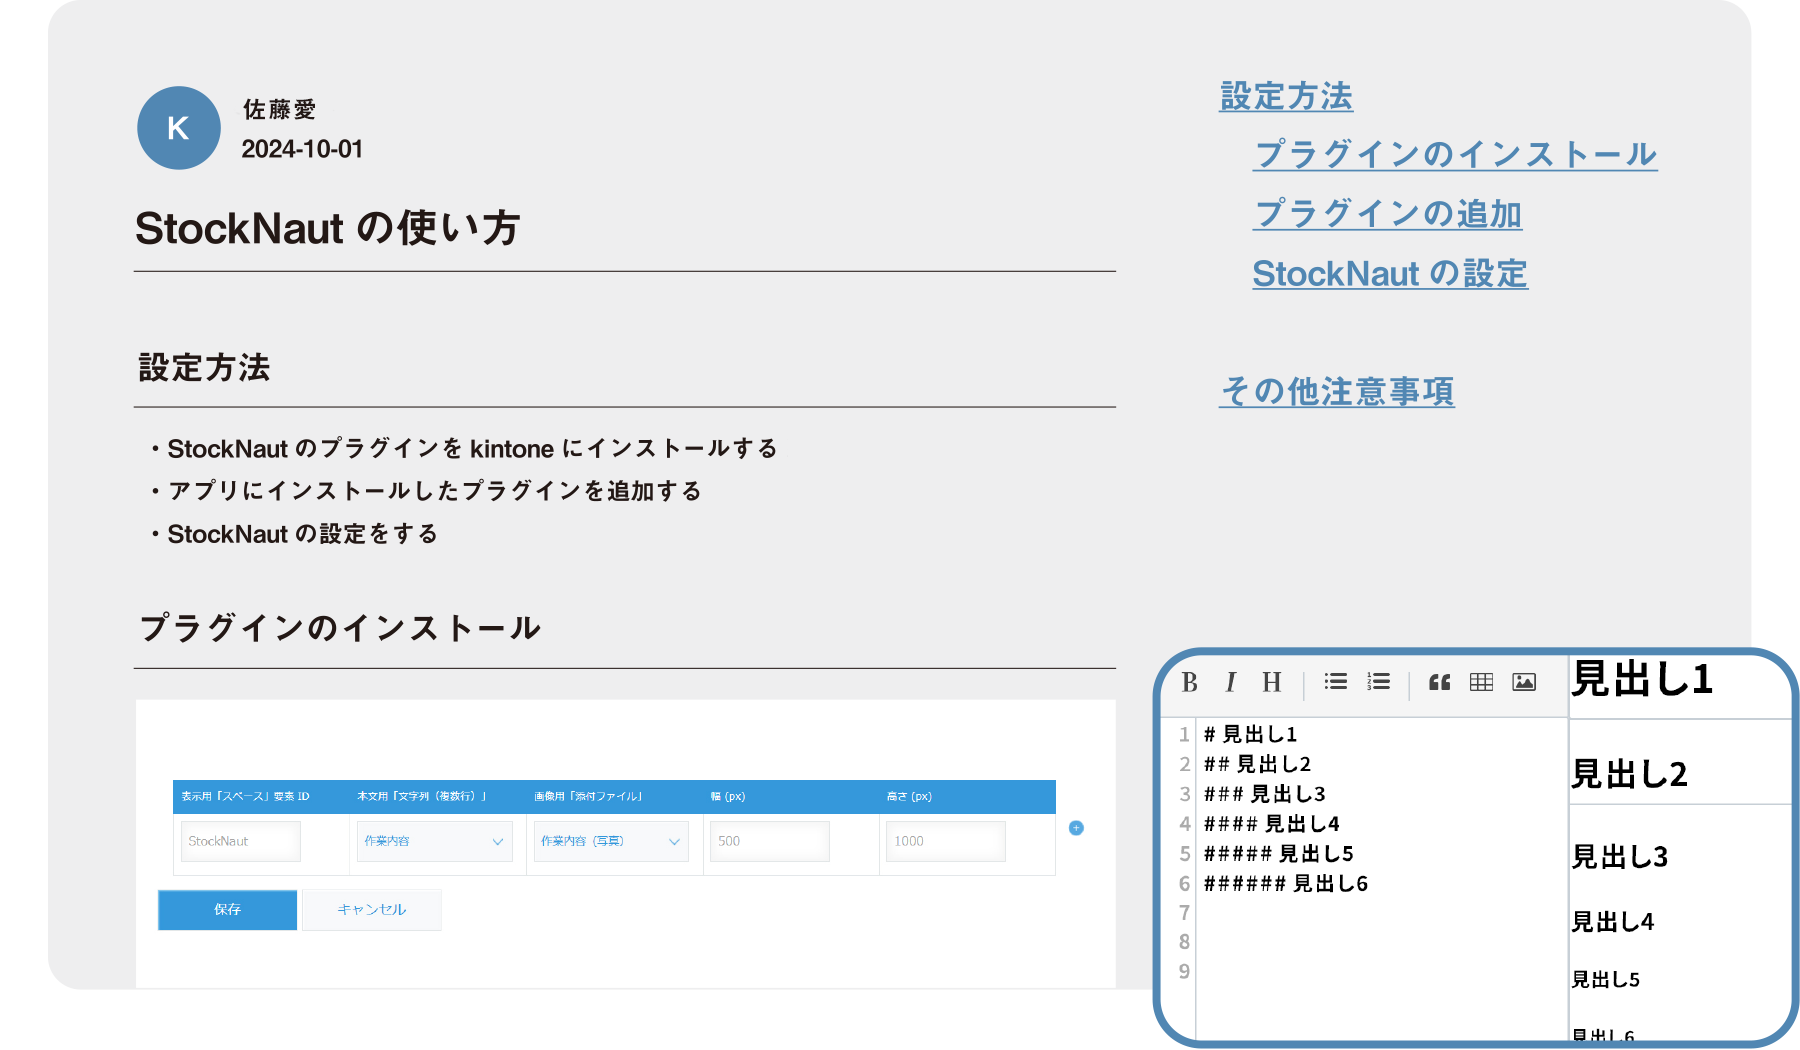
Task: Click the height input showing 1000
Action: pyautogui.click(x=945, y=841)
